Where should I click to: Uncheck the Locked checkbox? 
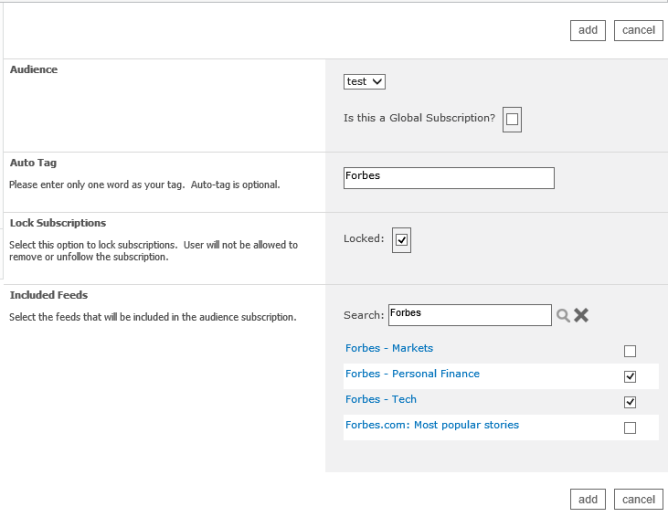point(402,240)
